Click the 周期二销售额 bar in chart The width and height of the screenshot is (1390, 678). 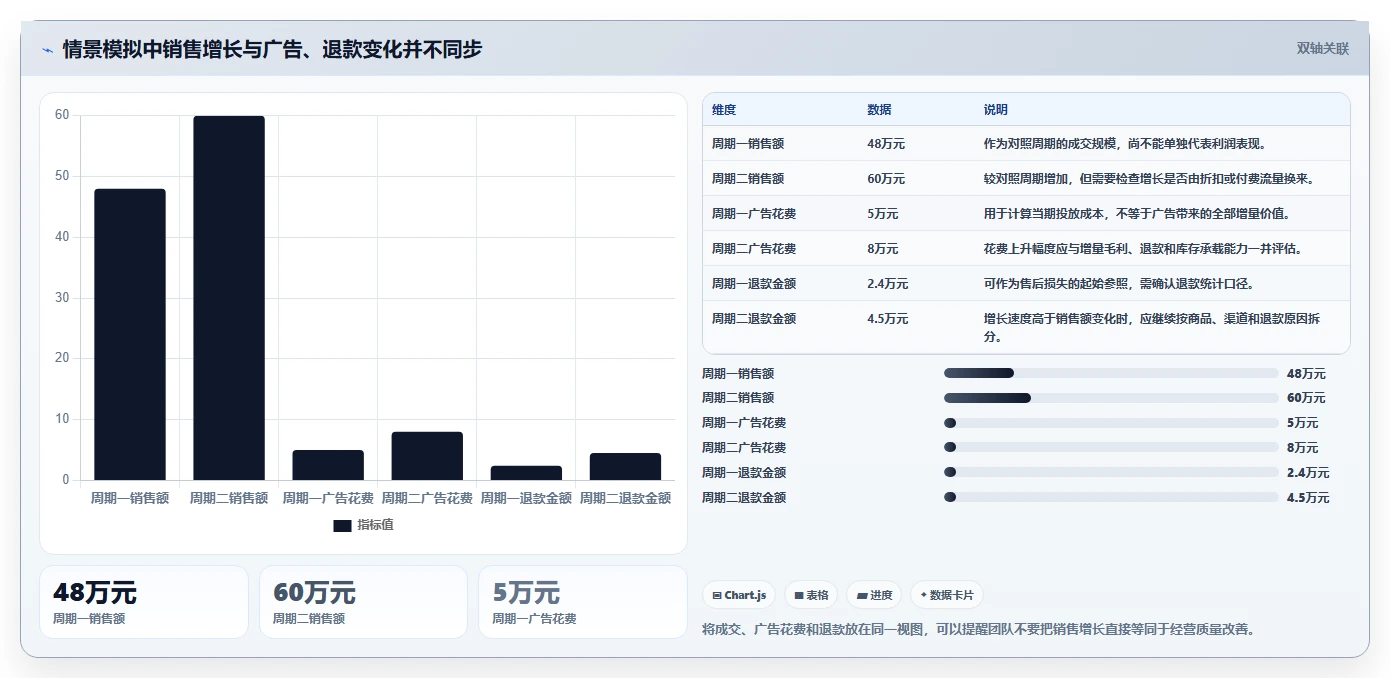[229, 298]
